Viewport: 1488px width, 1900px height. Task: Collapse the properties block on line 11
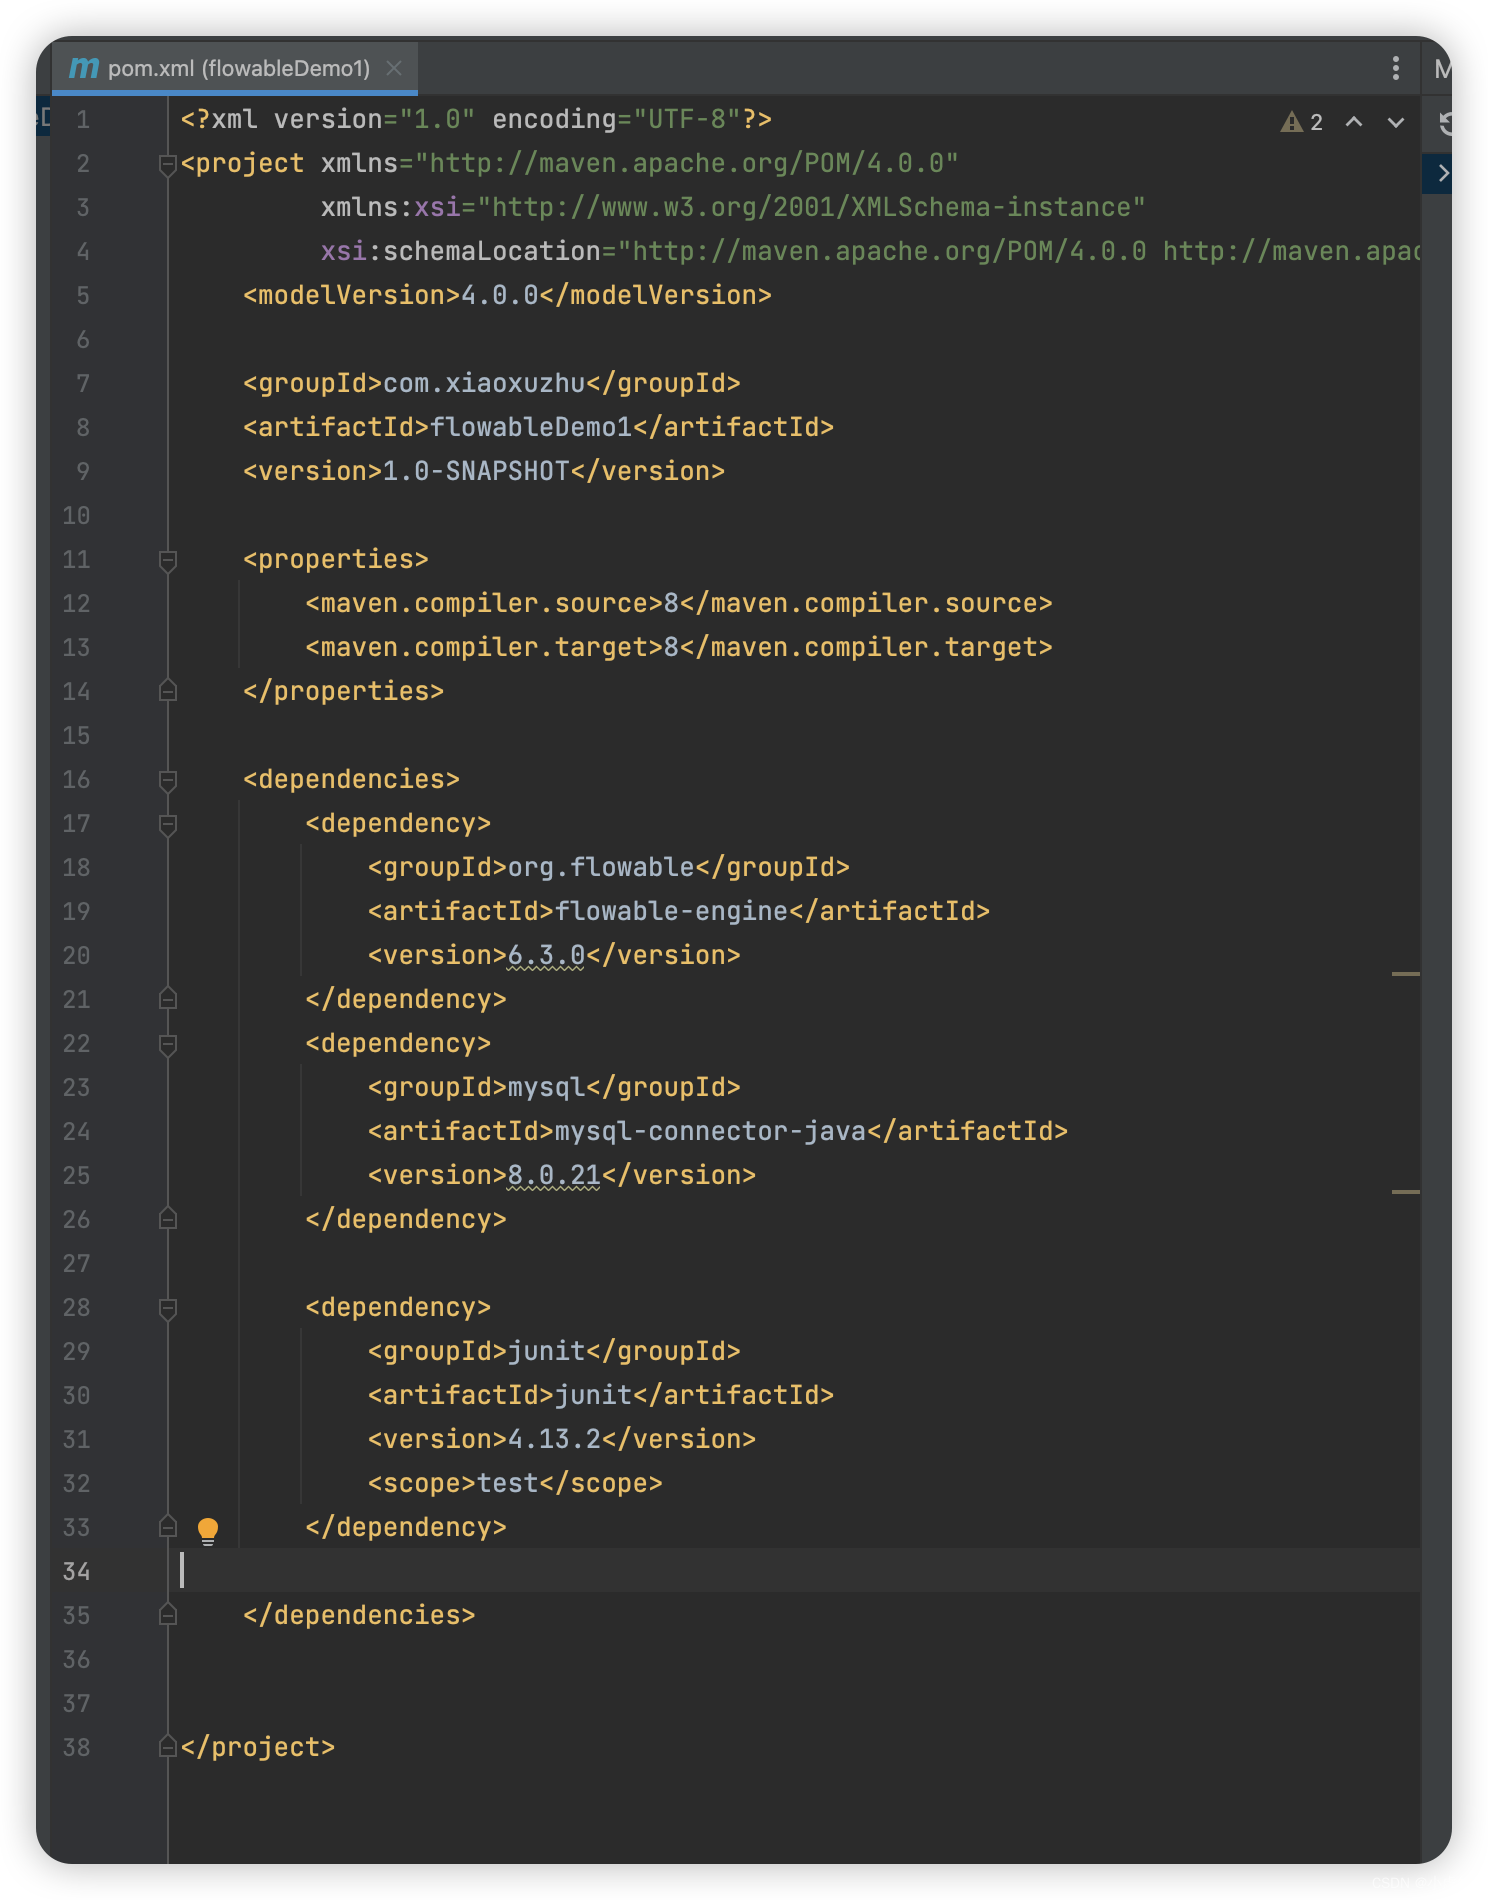tap(168, 560)
